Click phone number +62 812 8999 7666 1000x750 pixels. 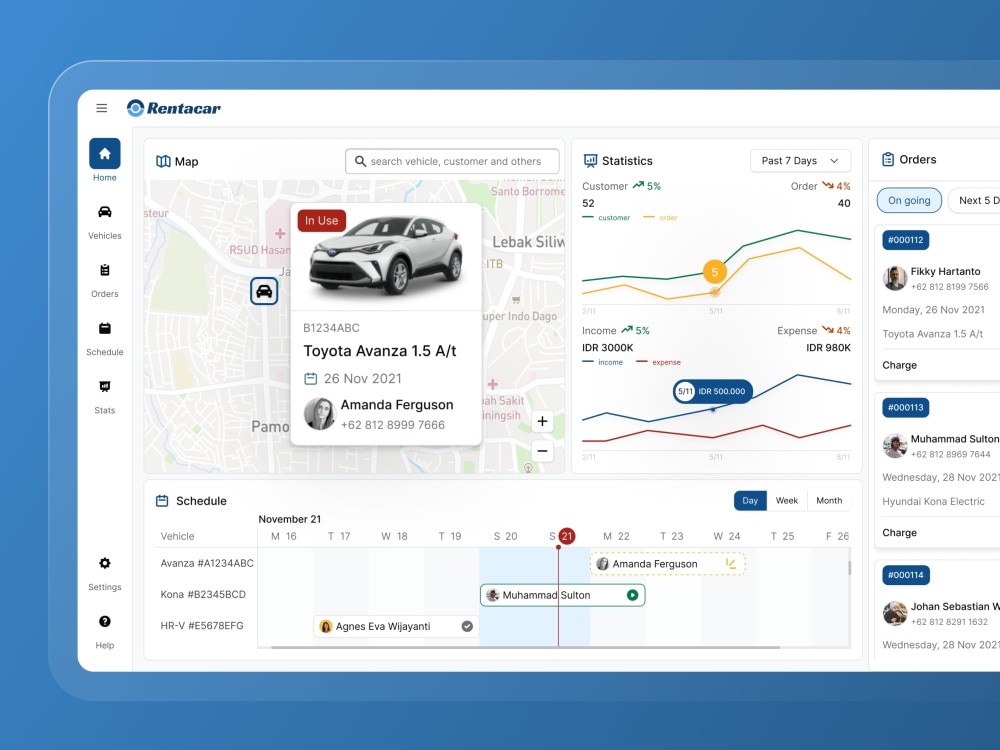coord(392,425)
